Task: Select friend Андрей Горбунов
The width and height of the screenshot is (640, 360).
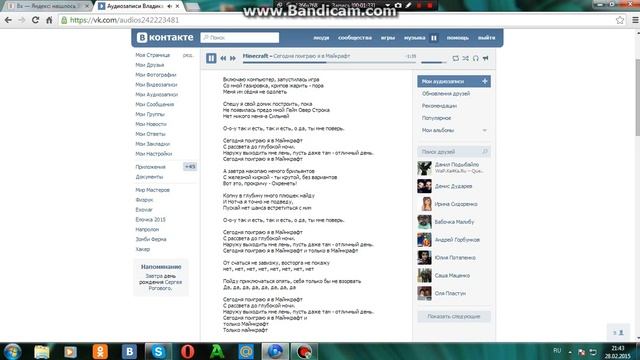Action: coord(457,240)
